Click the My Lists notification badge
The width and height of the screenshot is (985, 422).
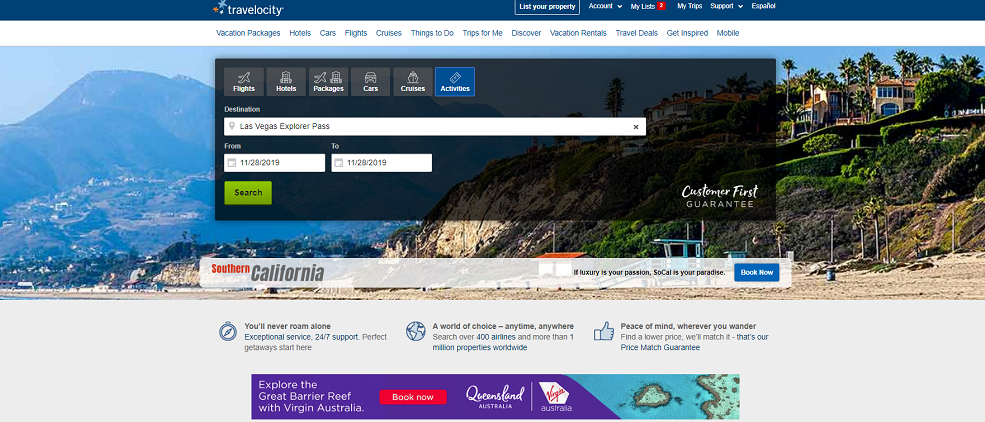coord(661,6)
